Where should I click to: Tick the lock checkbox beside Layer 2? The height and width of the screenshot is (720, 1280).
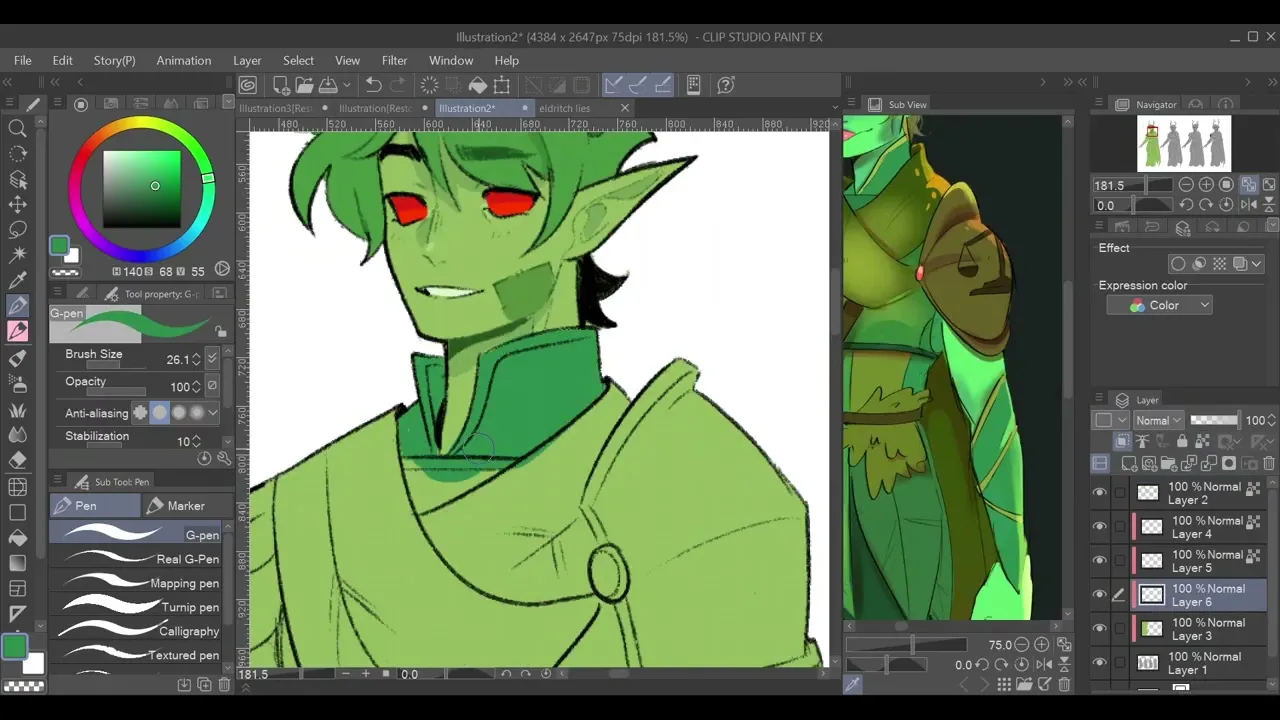[x=1119, y=493]
